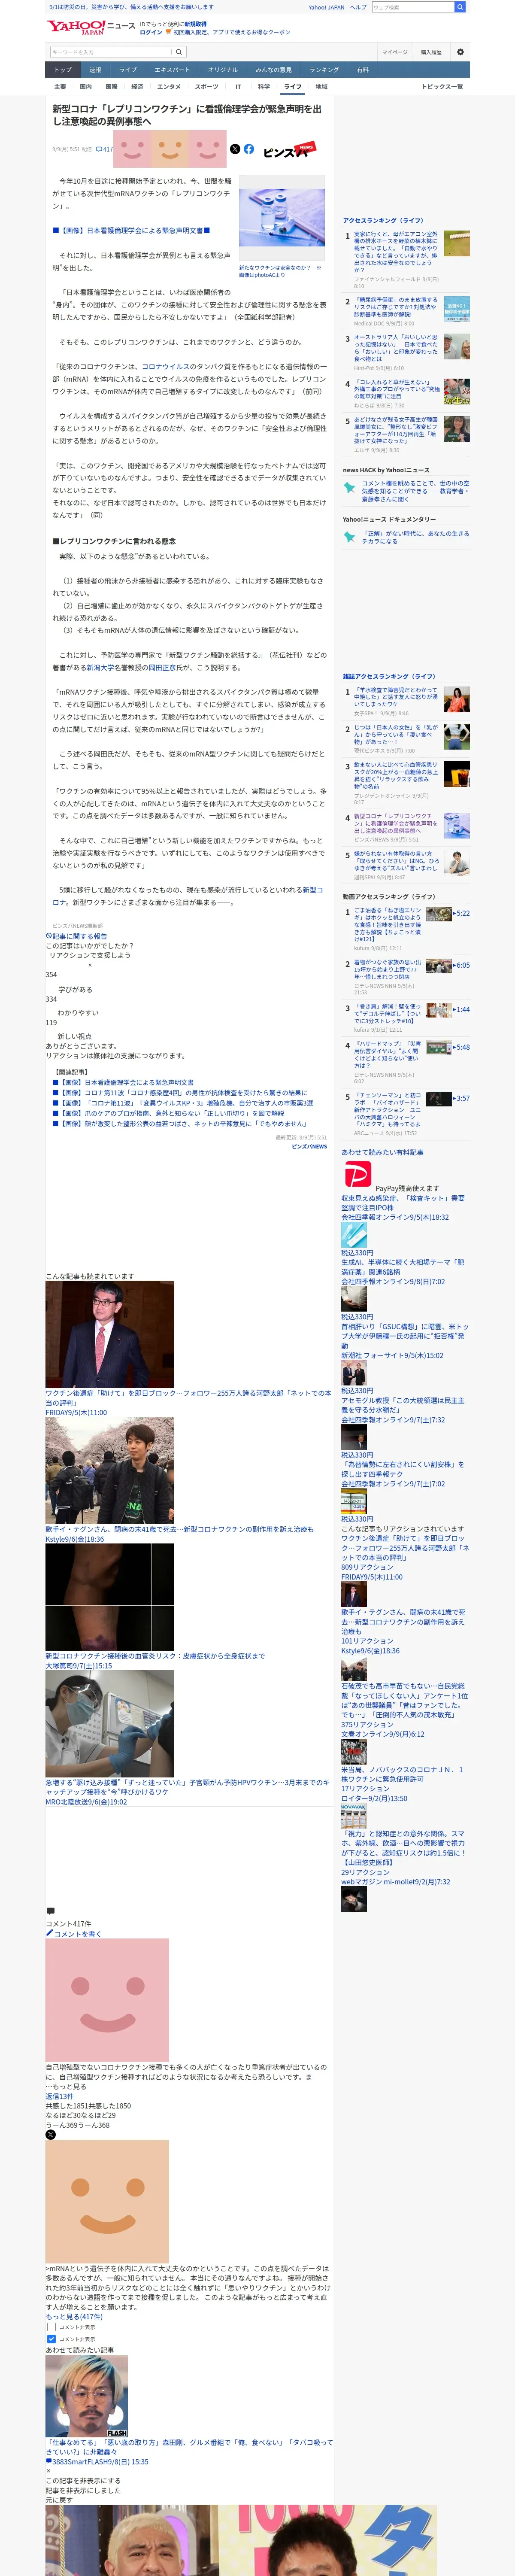This screenshot has width=515, height=2576.
Task: Check the unchecked コメント非表示 checkbox
Action: 52,2327
